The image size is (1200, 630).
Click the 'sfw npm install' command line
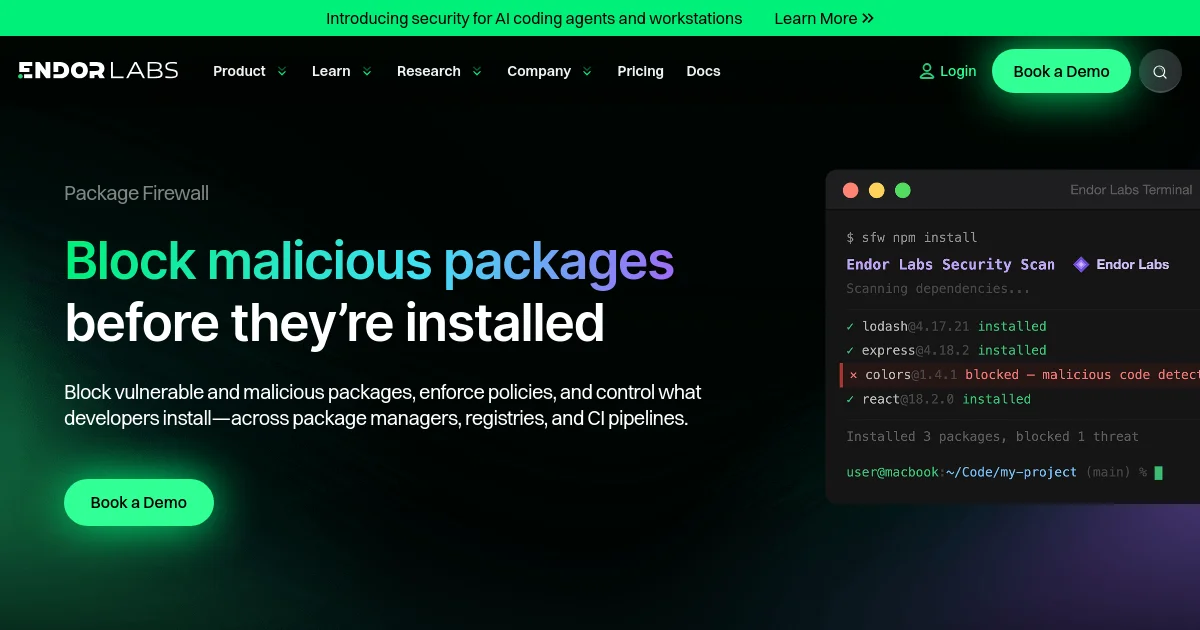coord(912,238)
